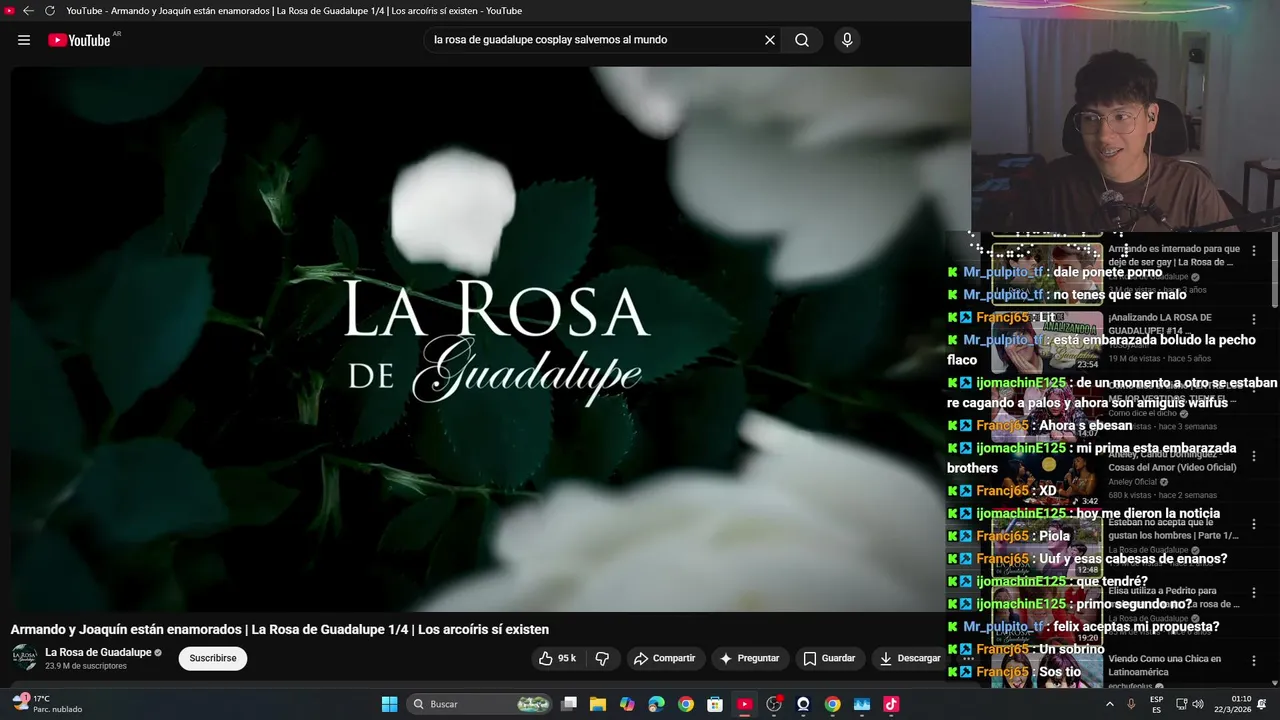Share the video with Compartir
The height and width of the screenshot is (720, 1280).
pos(664,658)
